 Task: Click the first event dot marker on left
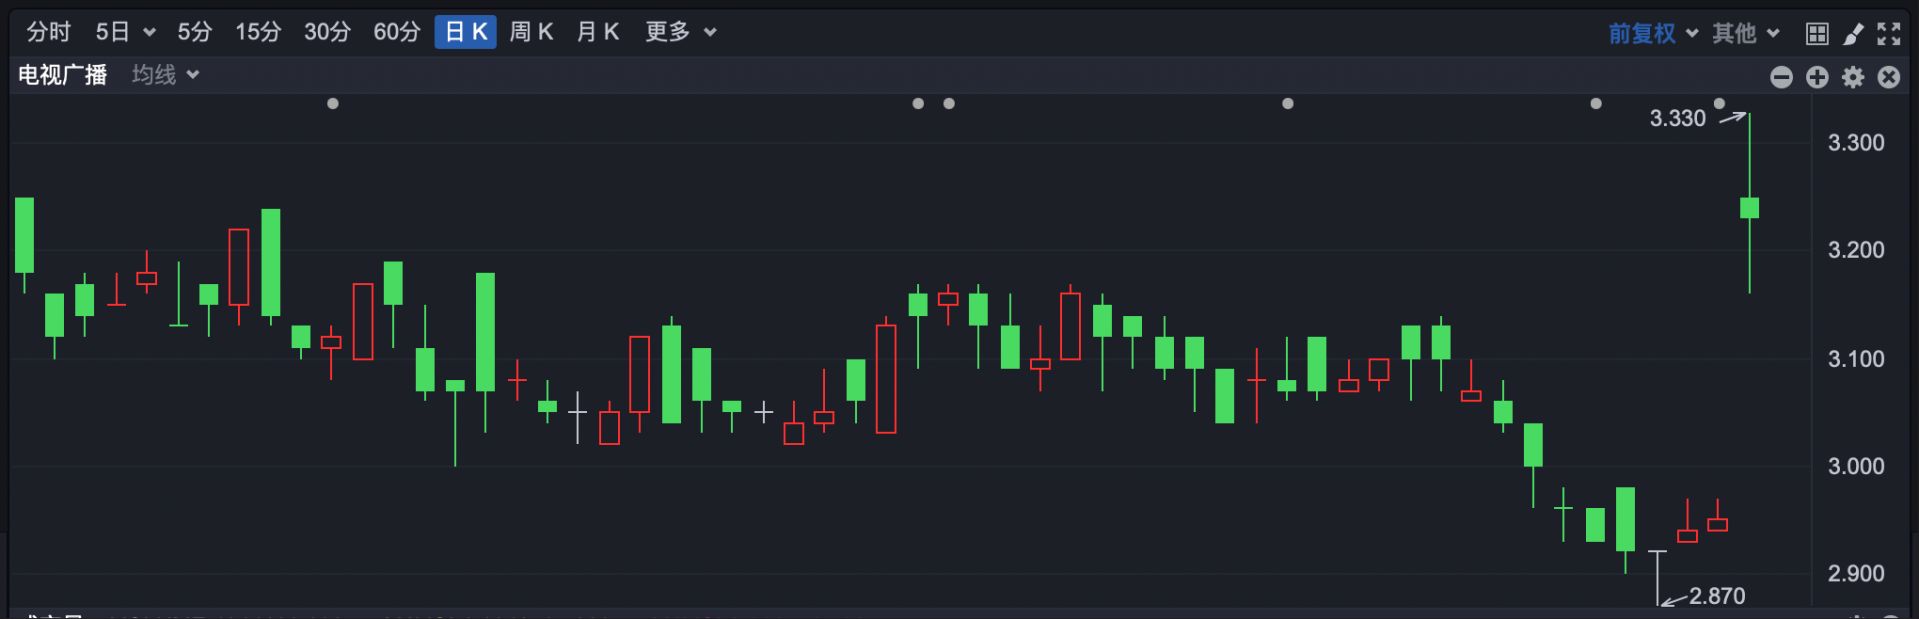pyautogui.click(x=333, y=104)
